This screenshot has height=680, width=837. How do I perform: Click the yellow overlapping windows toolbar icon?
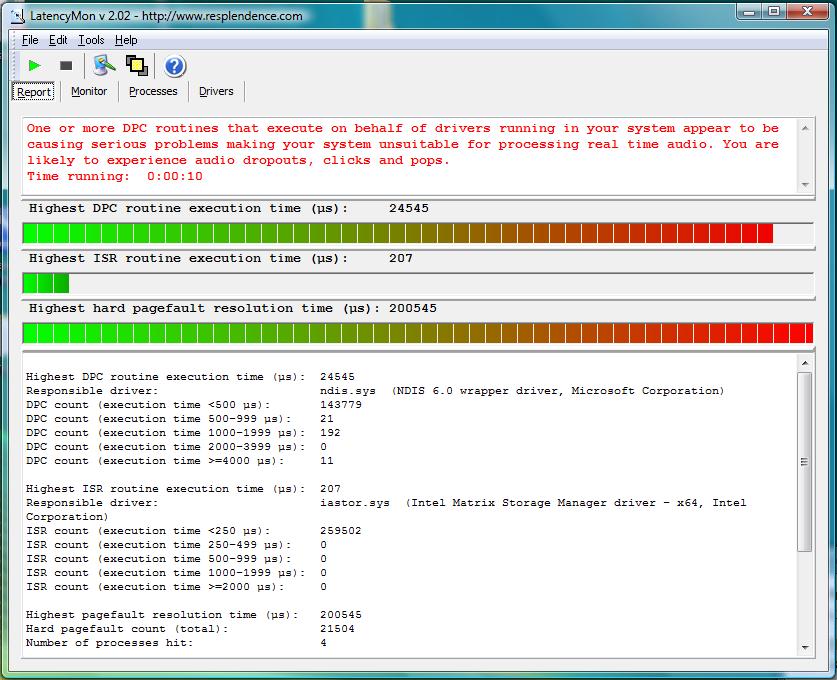click(137, 66)
